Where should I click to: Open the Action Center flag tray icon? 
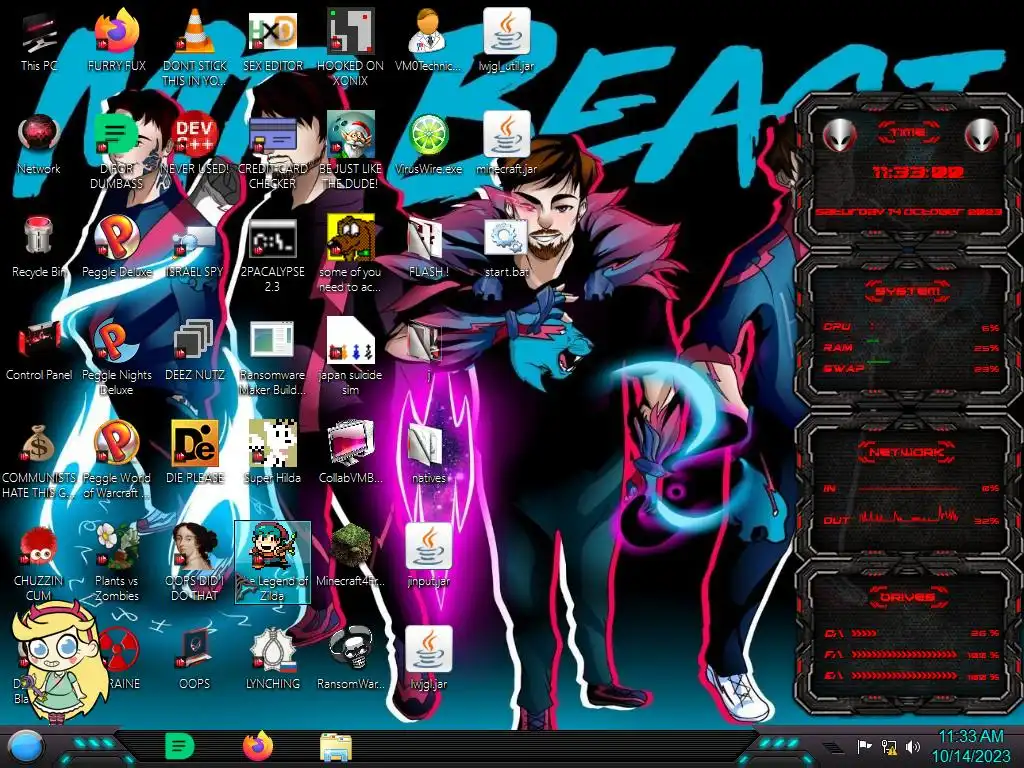point(864,746)
